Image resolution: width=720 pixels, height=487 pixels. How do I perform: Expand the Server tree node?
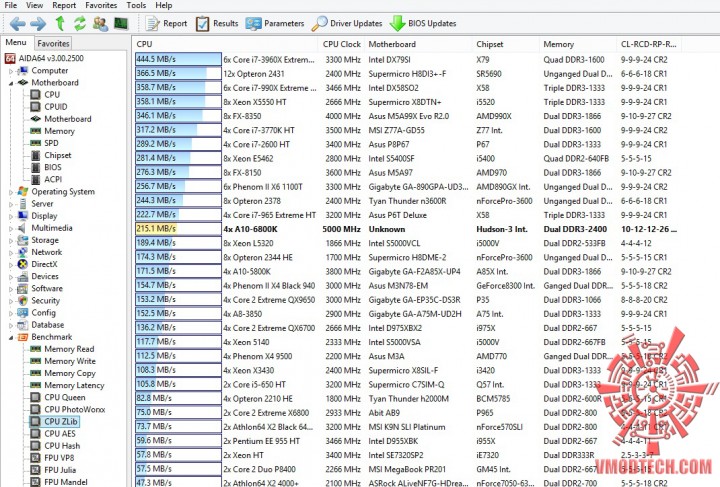pyautogui.click(x=11, y=204)
